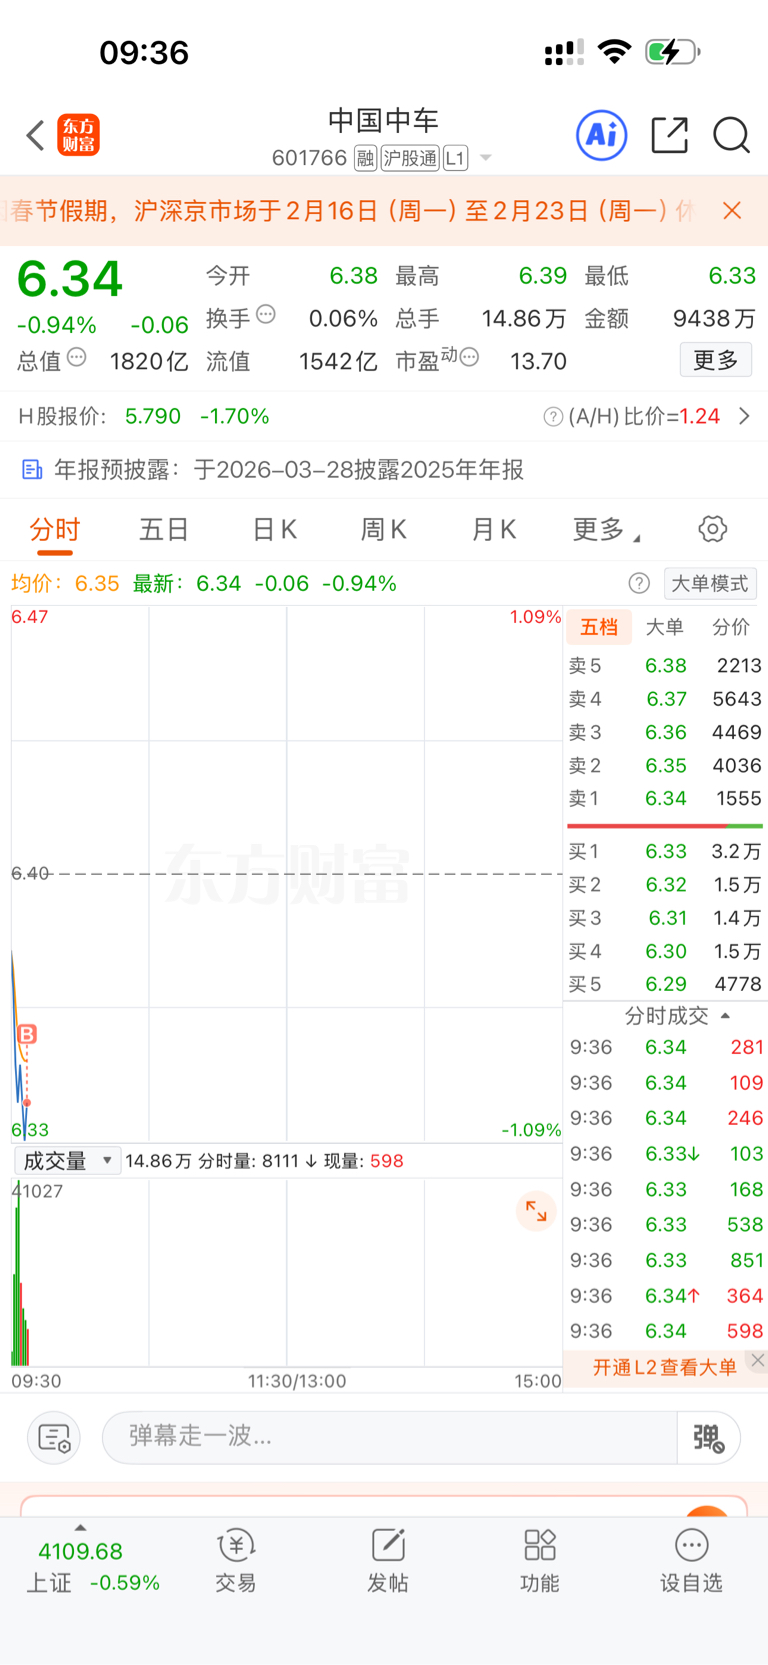
Task: Open the Ai assistant icon
Action: [601, 134]
